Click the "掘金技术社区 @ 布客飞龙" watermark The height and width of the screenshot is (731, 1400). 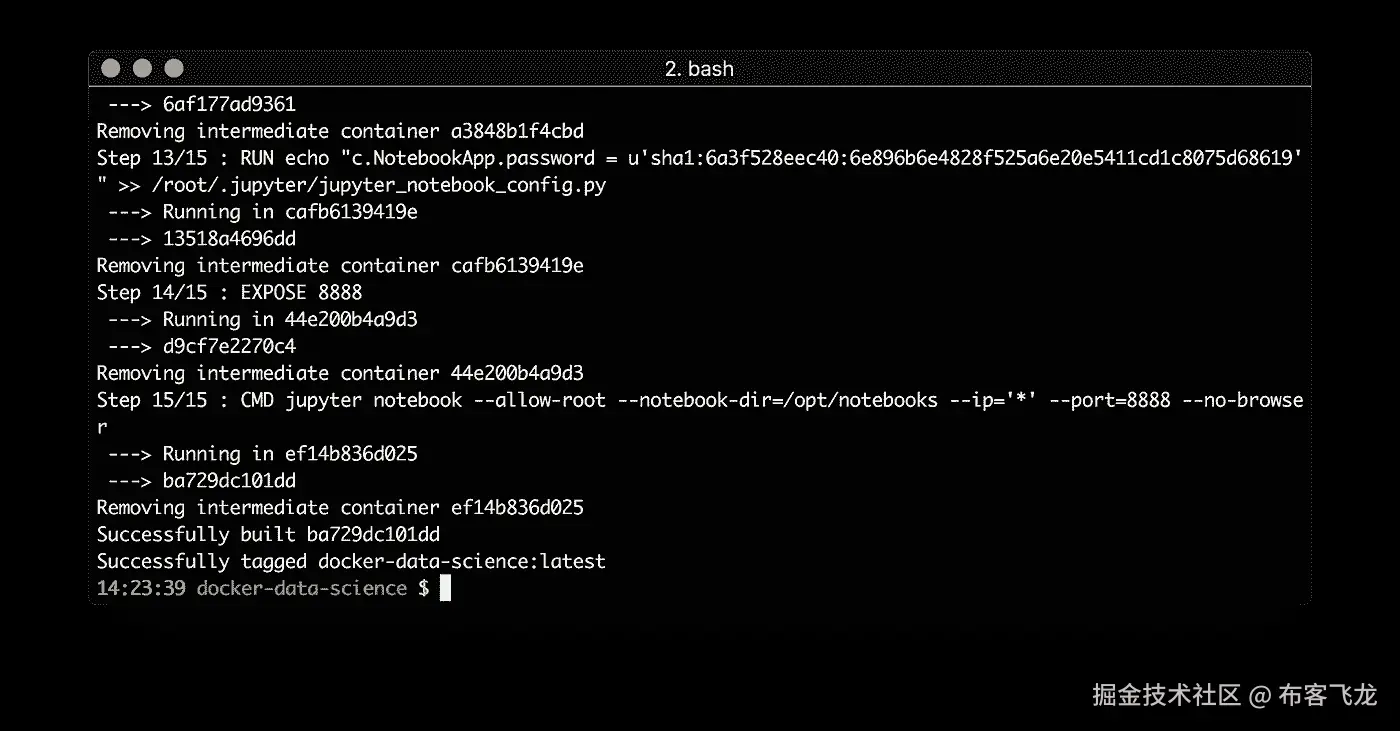tap(1234, 695)
